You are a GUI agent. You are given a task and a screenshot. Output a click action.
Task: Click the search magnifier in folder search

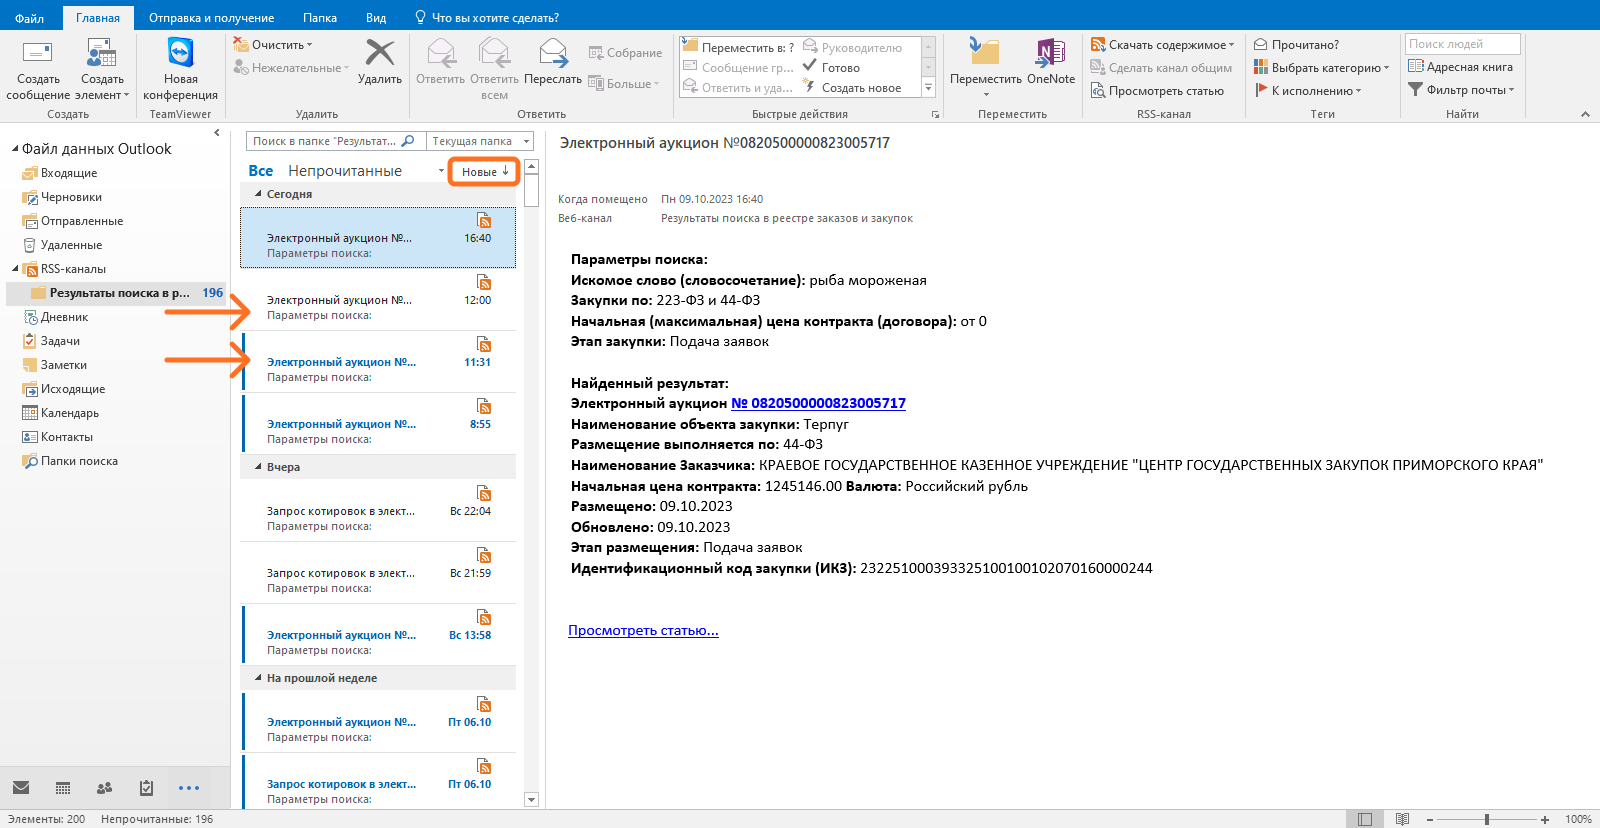point(408,141)
